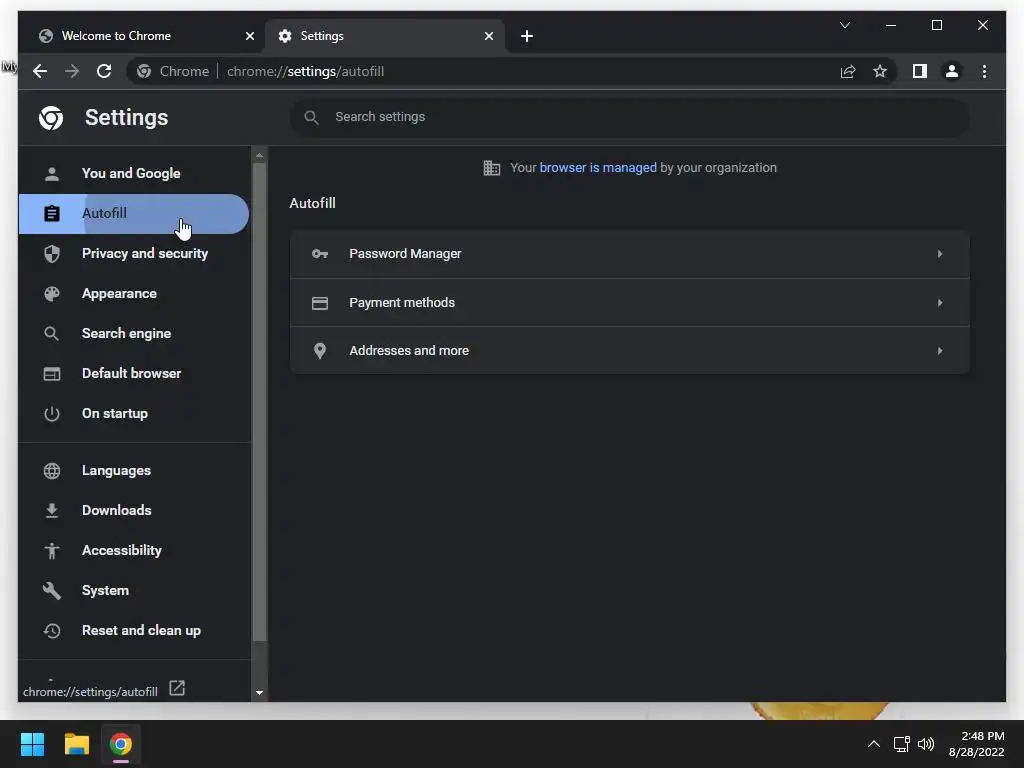Click the wrench icon for System
The height and width of the screenshot is (768, 1024).
52,590
